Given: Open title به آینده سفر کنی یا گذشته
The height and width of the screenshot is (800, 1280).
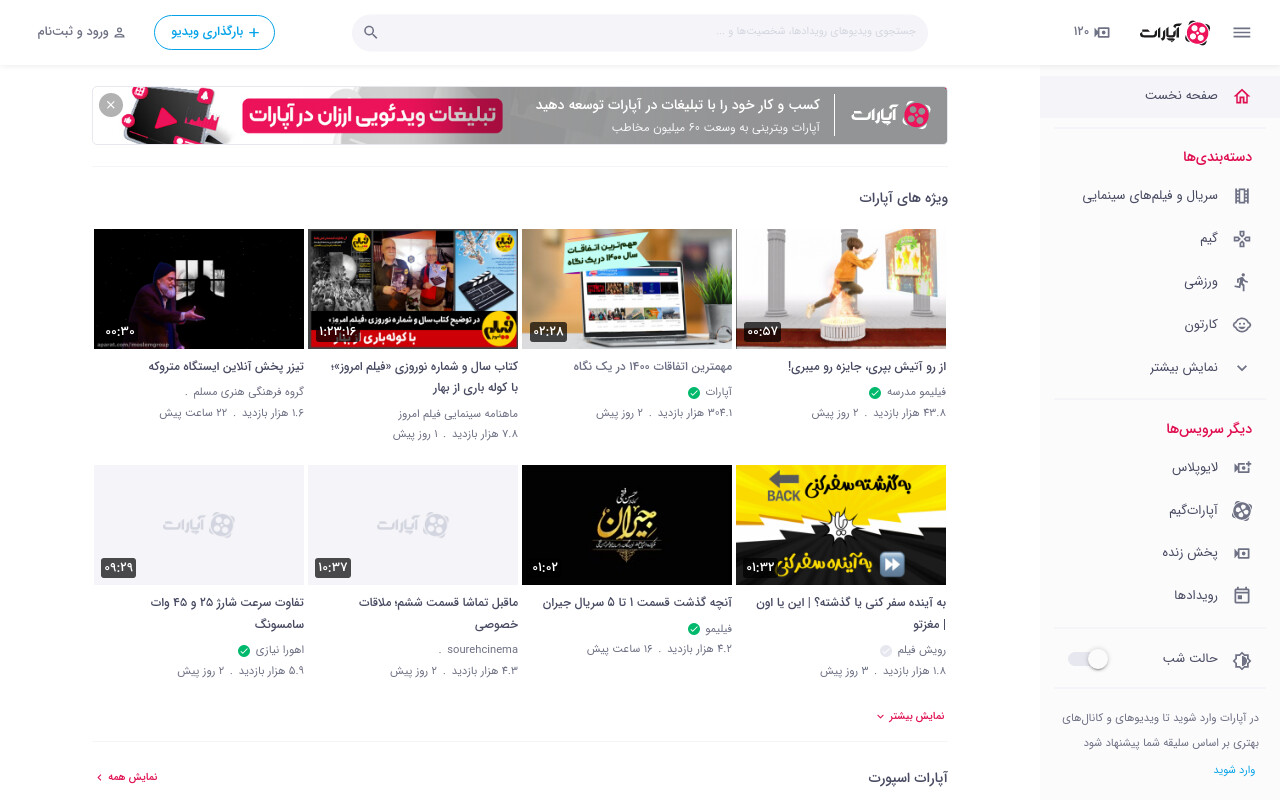Looking at the screenshot, I should (851, 613).
